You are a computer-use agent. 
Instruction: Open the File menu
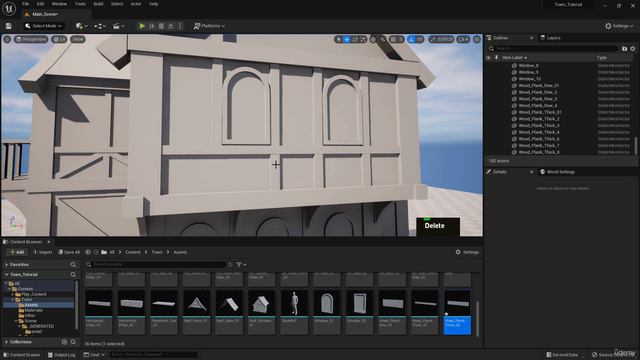[25, 4]
